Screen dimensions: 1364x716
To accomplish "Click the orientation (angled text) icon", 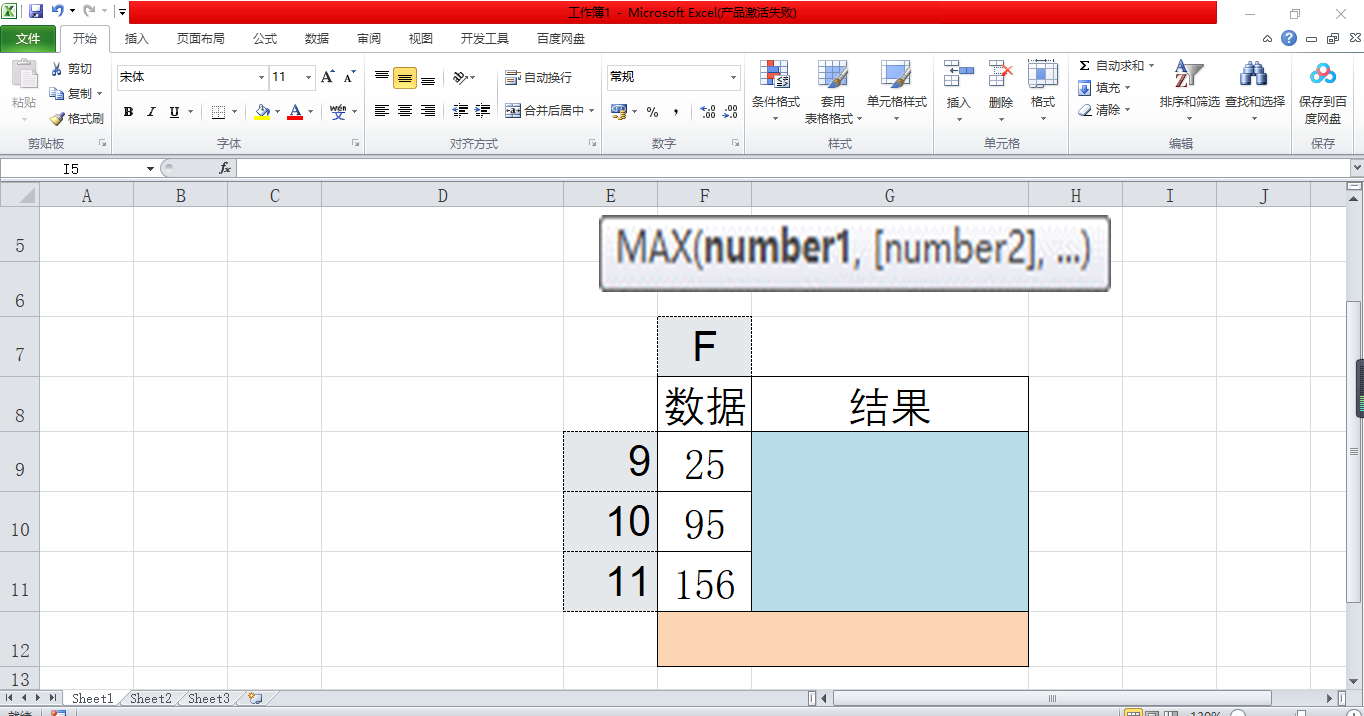I will (x=459, y=77).
